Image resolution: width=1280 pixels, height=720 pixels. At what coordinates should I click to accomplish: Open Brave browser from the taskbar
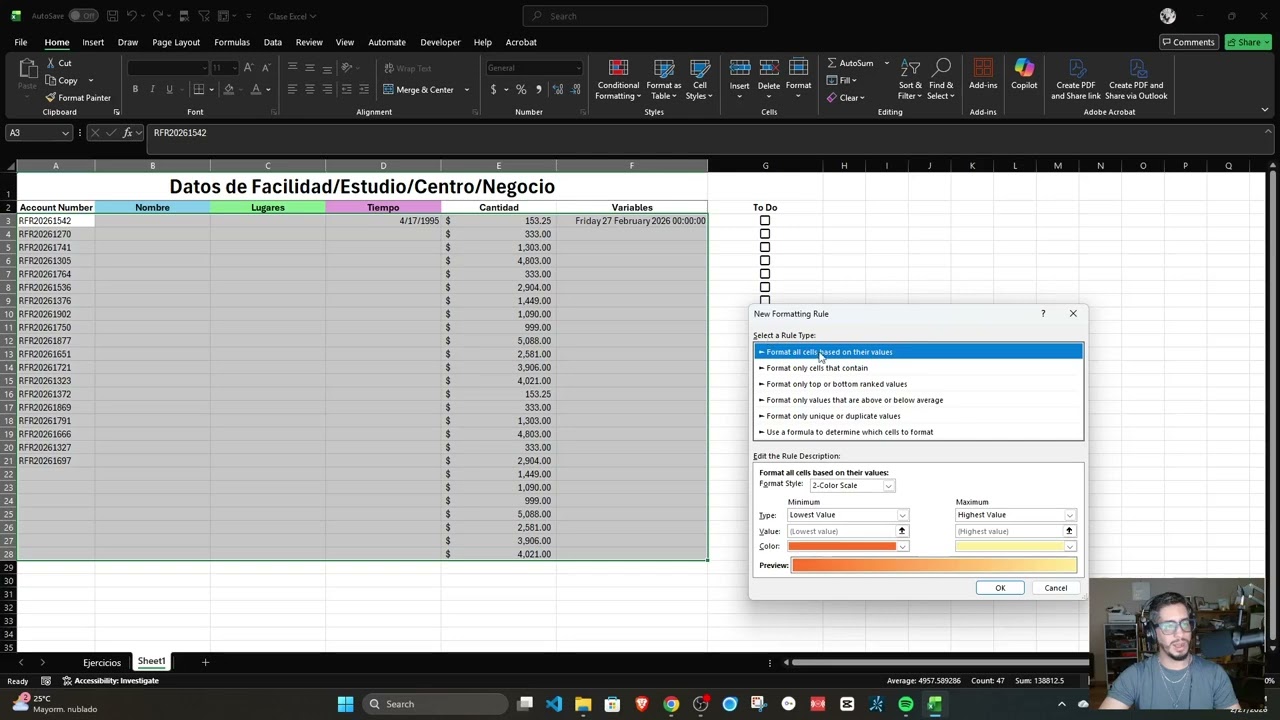click(x=642, y=704)
